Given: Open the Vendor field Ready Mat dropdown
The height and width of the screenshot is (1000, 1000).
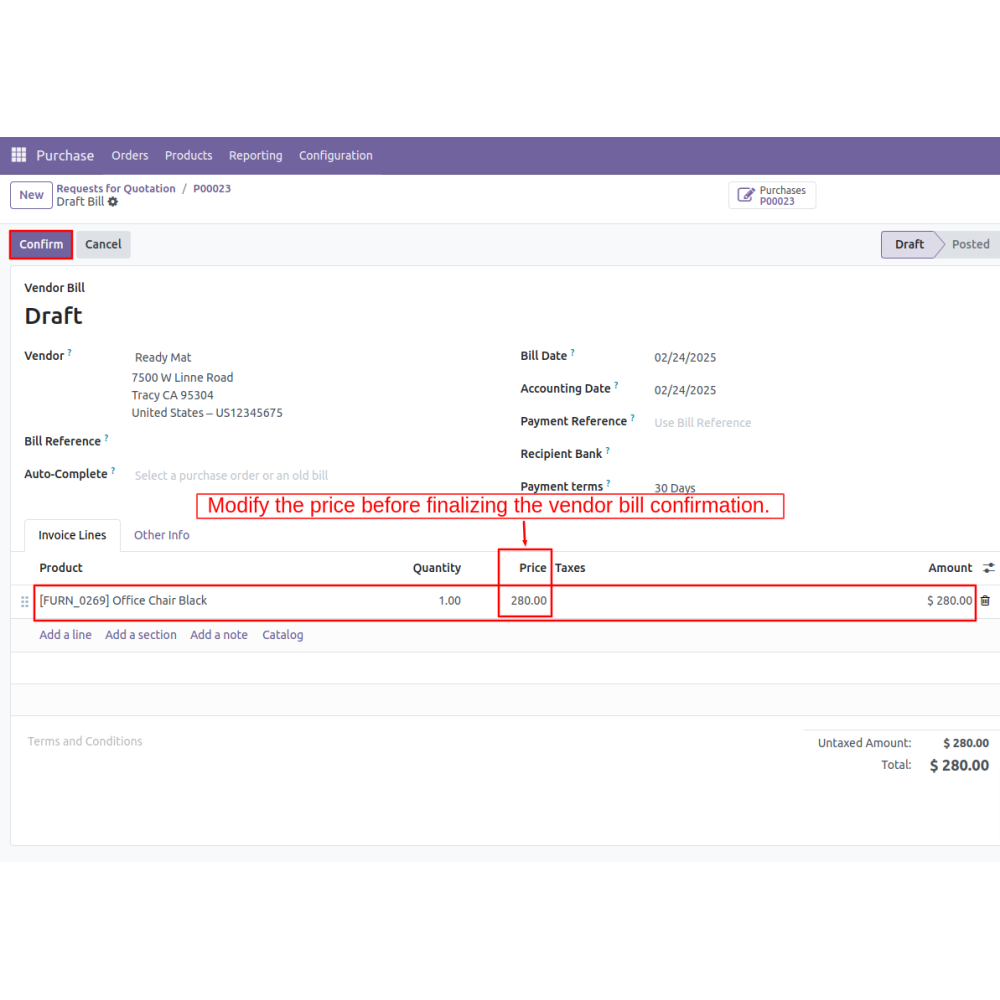Looking at the screenshot, I should coord(163,357).
